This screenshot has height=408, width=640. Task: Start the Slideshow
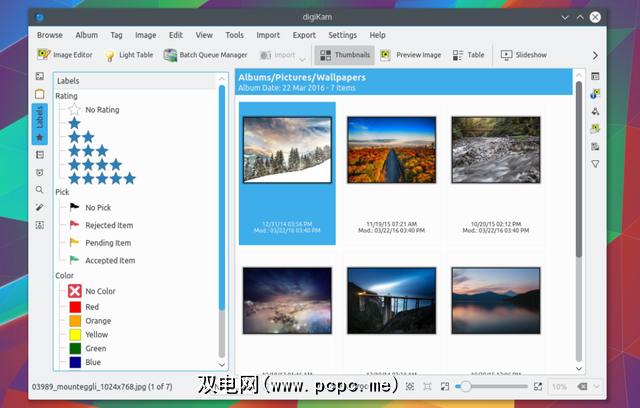click(523, 55)
